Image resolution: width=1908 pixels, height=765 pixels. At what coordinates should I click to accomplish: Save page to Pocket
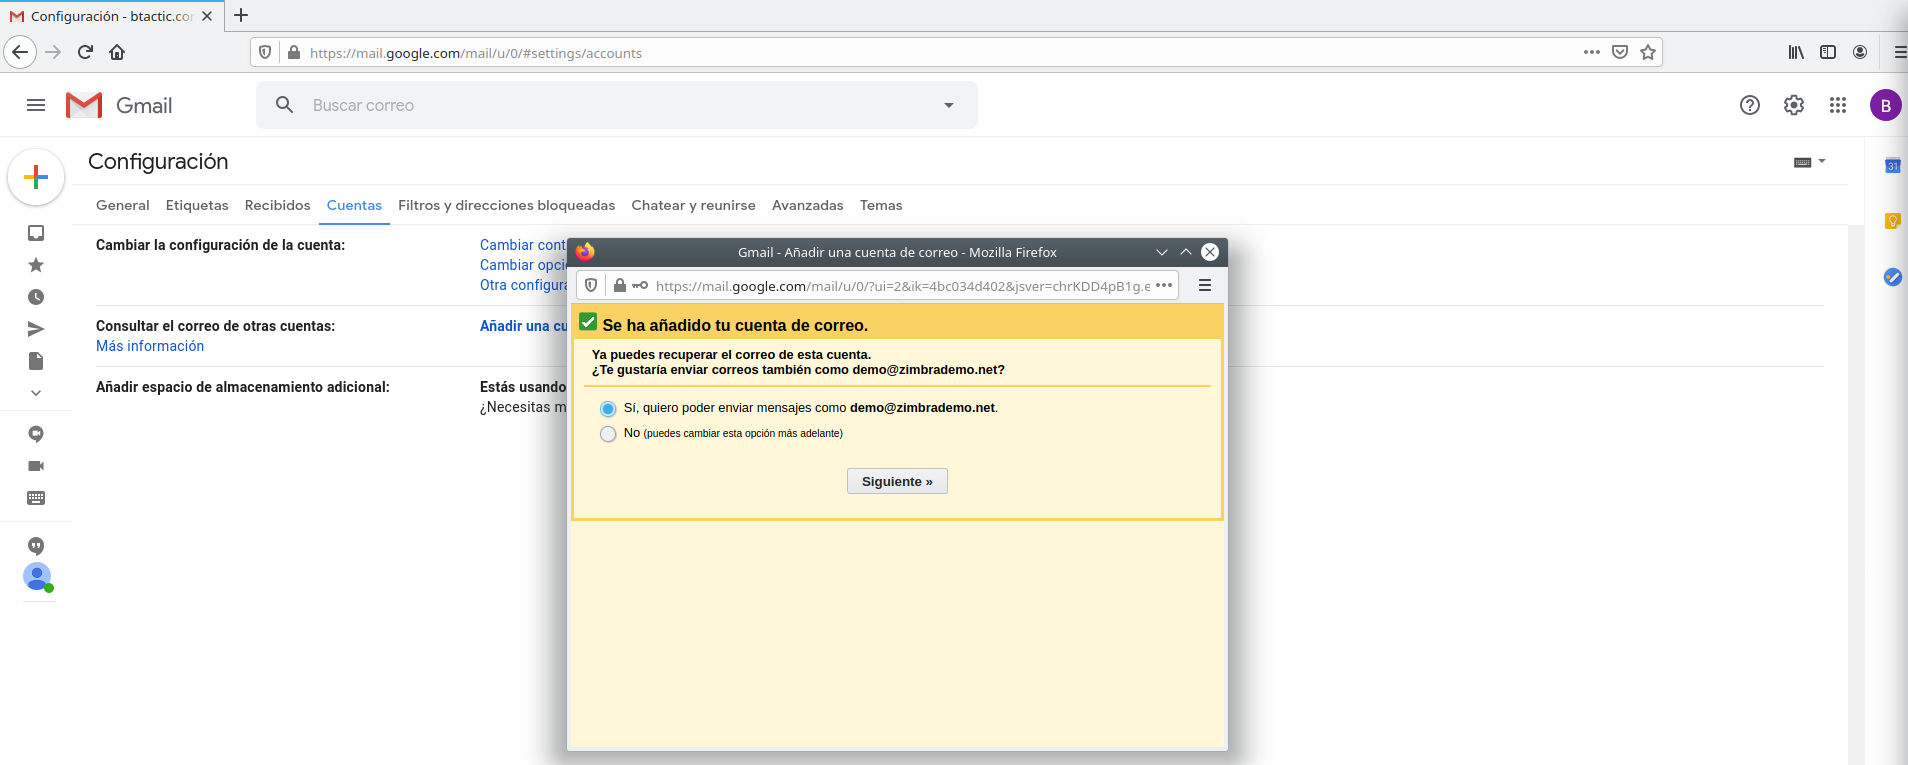[x=1620, y=52]
